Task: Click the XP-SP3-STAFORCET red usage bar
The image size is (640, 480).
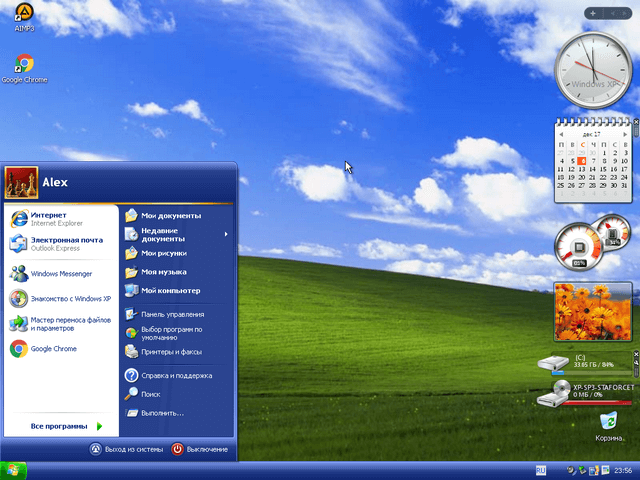Action: [597, 402]
